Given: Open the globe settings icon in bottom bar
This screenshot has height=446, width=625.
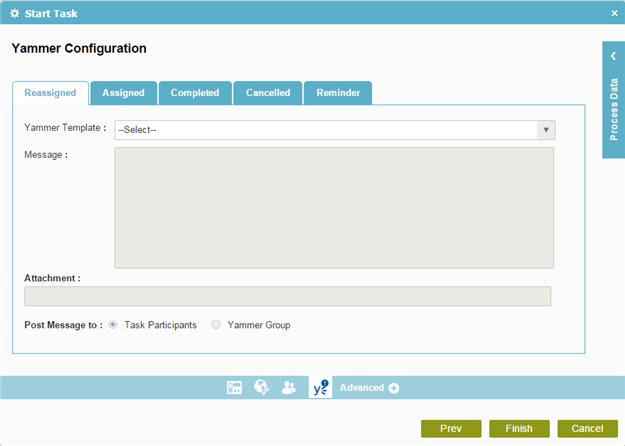Looking at the screenshot, I should pyautogui.click(x=261, y=387).
